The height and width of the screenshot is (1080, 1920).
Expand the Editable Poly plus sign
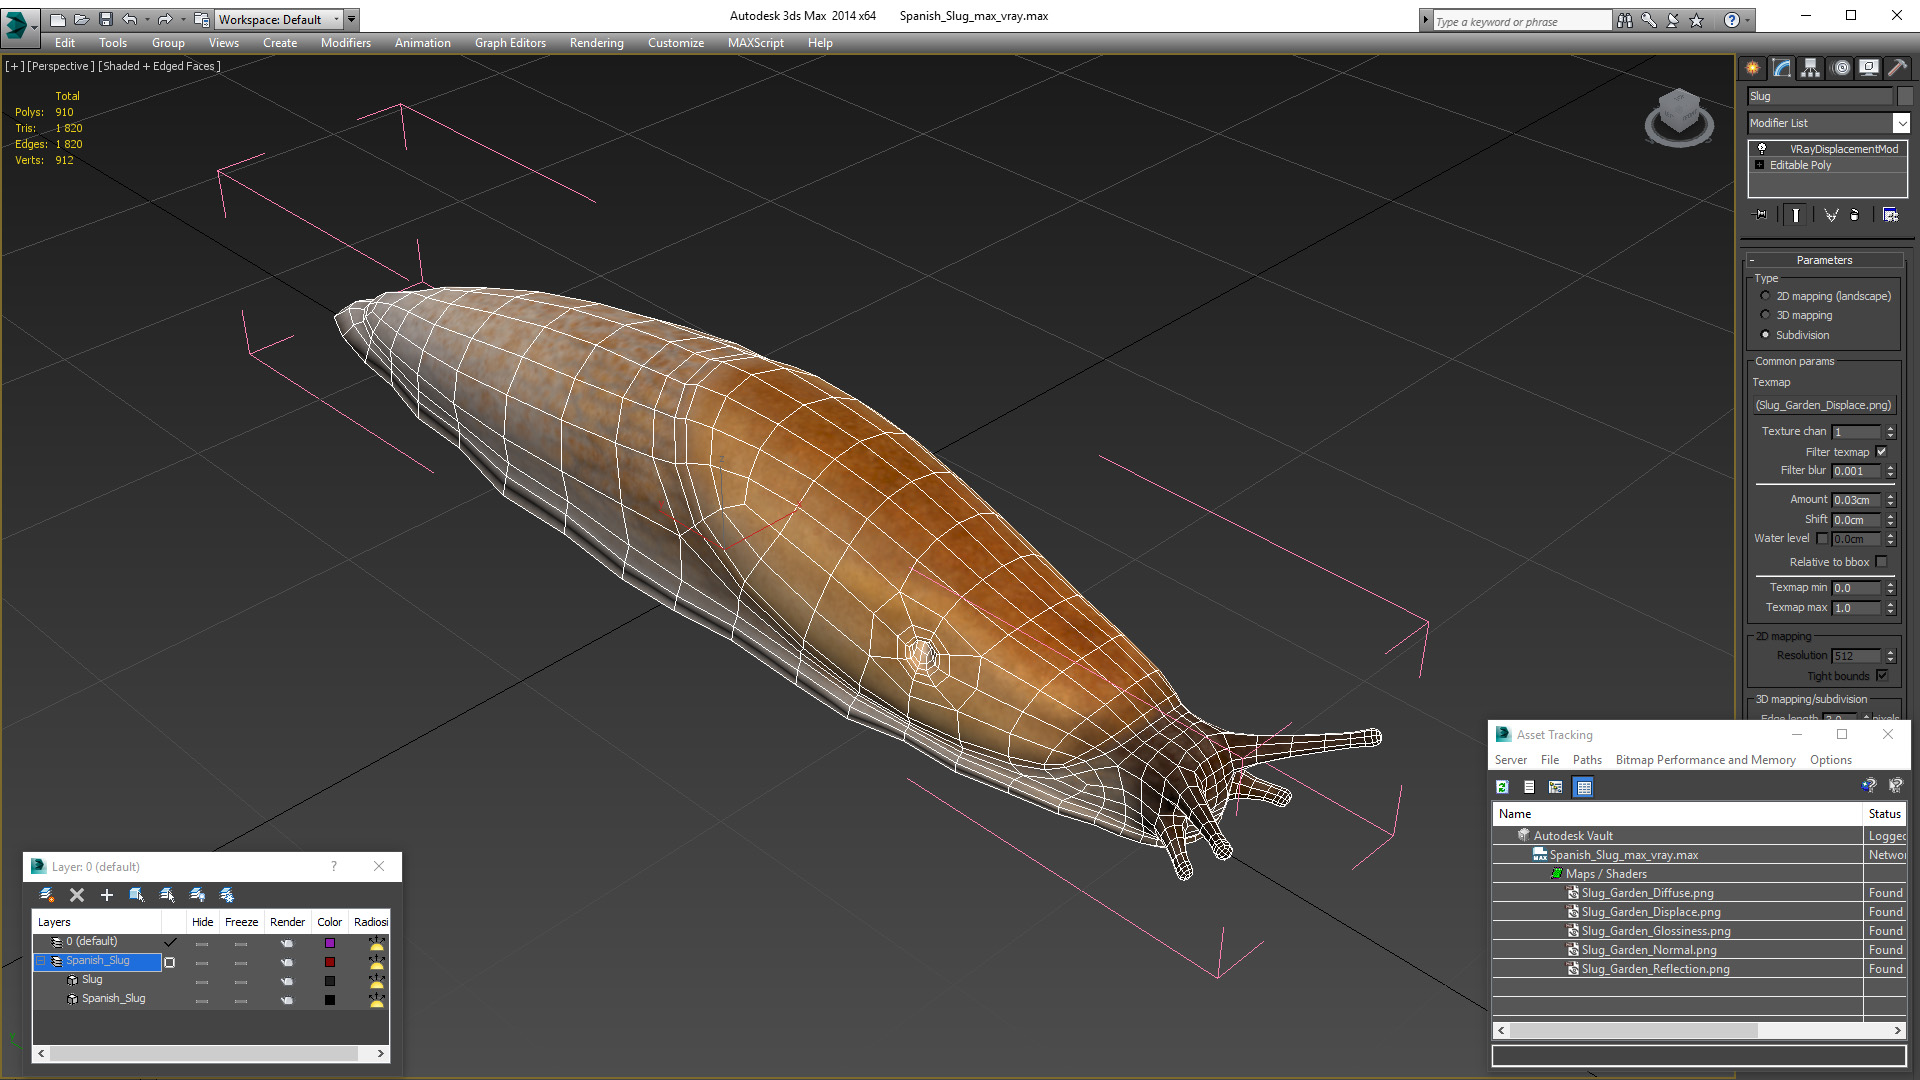[1760, 165]
